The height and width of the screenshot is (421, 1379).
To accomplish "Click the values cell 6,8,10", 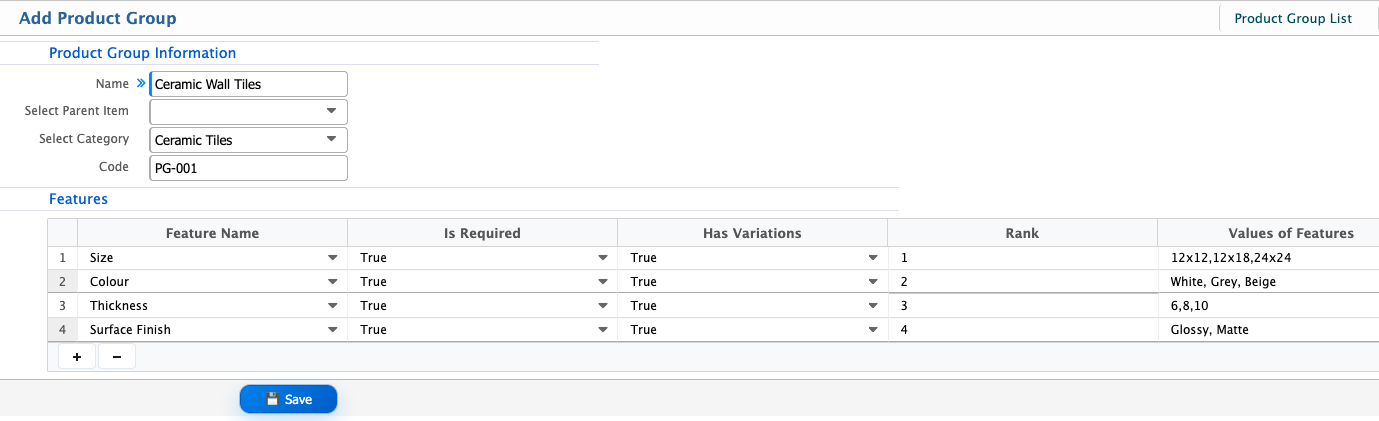I will tap(1268, 306).
